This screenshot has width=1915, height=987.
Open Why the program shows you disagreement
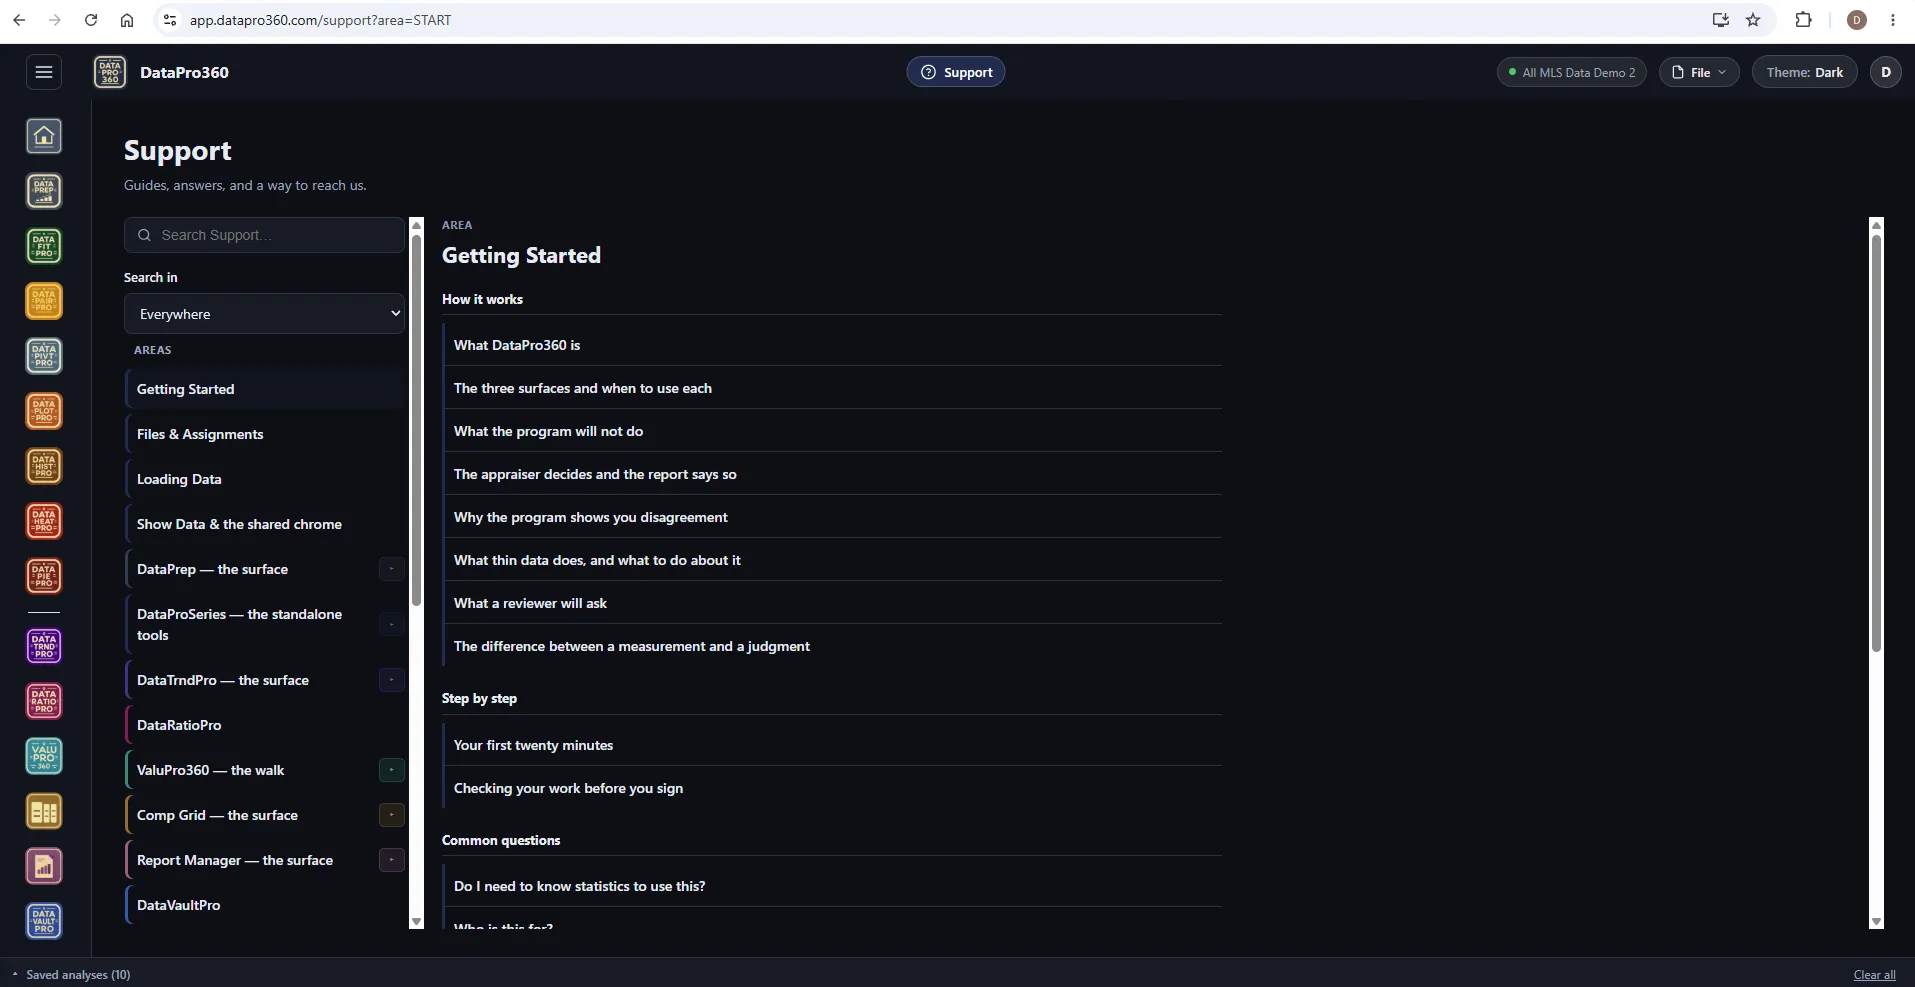click(x=832, y=517)
